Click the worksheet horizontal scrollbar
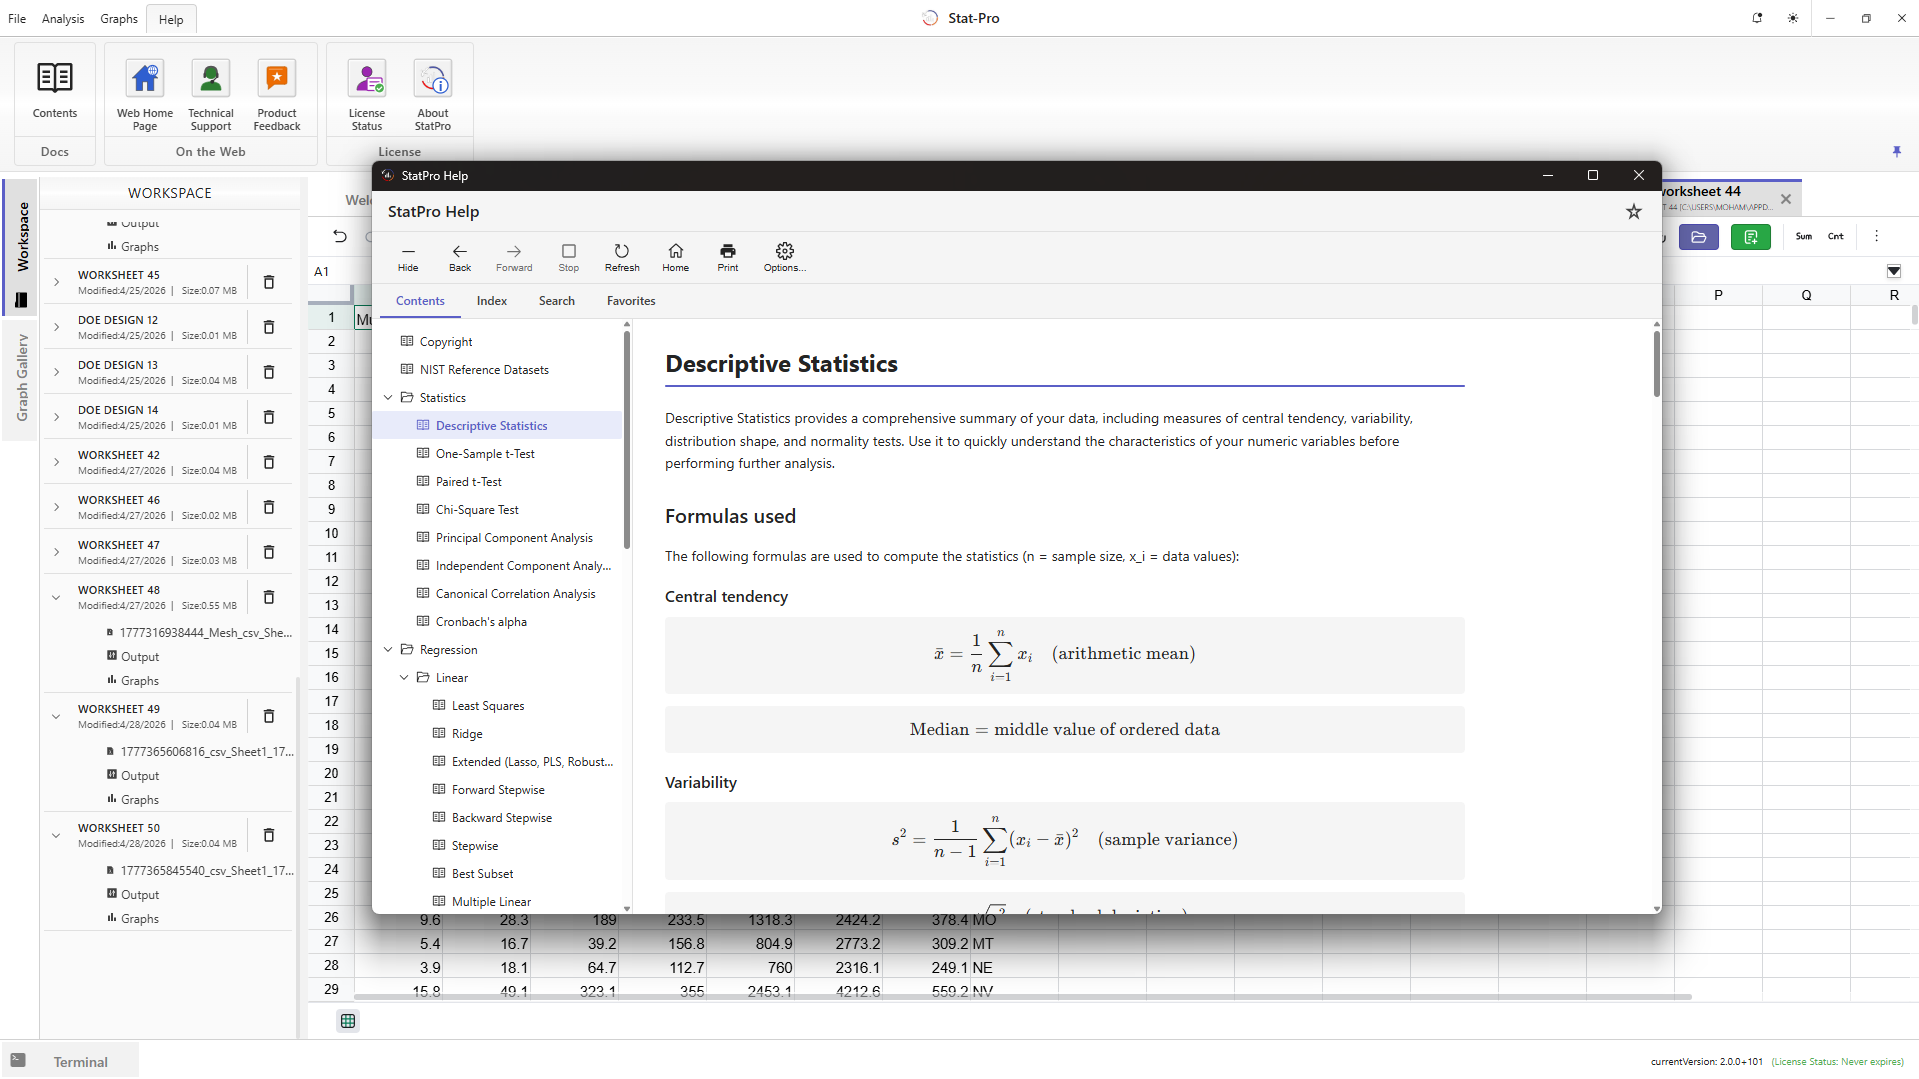 coord(1022,997)
